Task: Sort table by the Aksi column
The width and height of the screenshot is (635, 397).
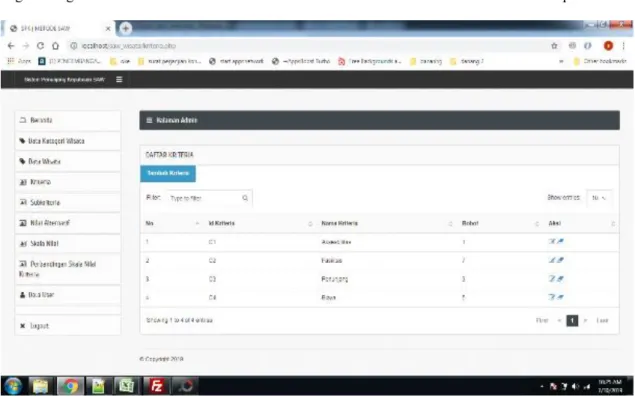Action: coord(581,223)
